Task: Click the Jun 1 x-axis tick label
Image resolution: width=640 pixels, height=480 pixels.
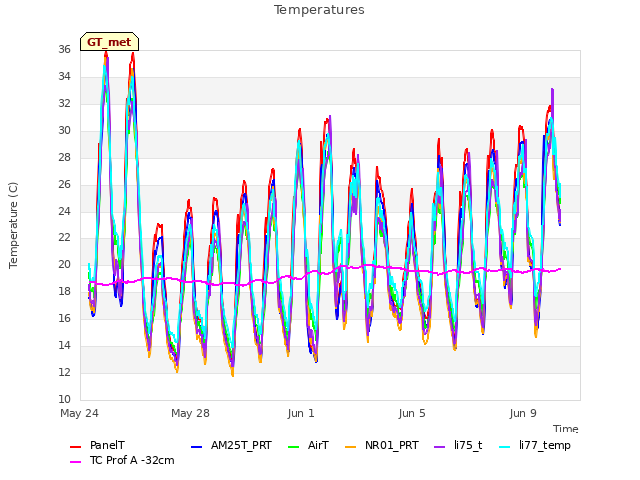Action: click(x=301, y=413)
